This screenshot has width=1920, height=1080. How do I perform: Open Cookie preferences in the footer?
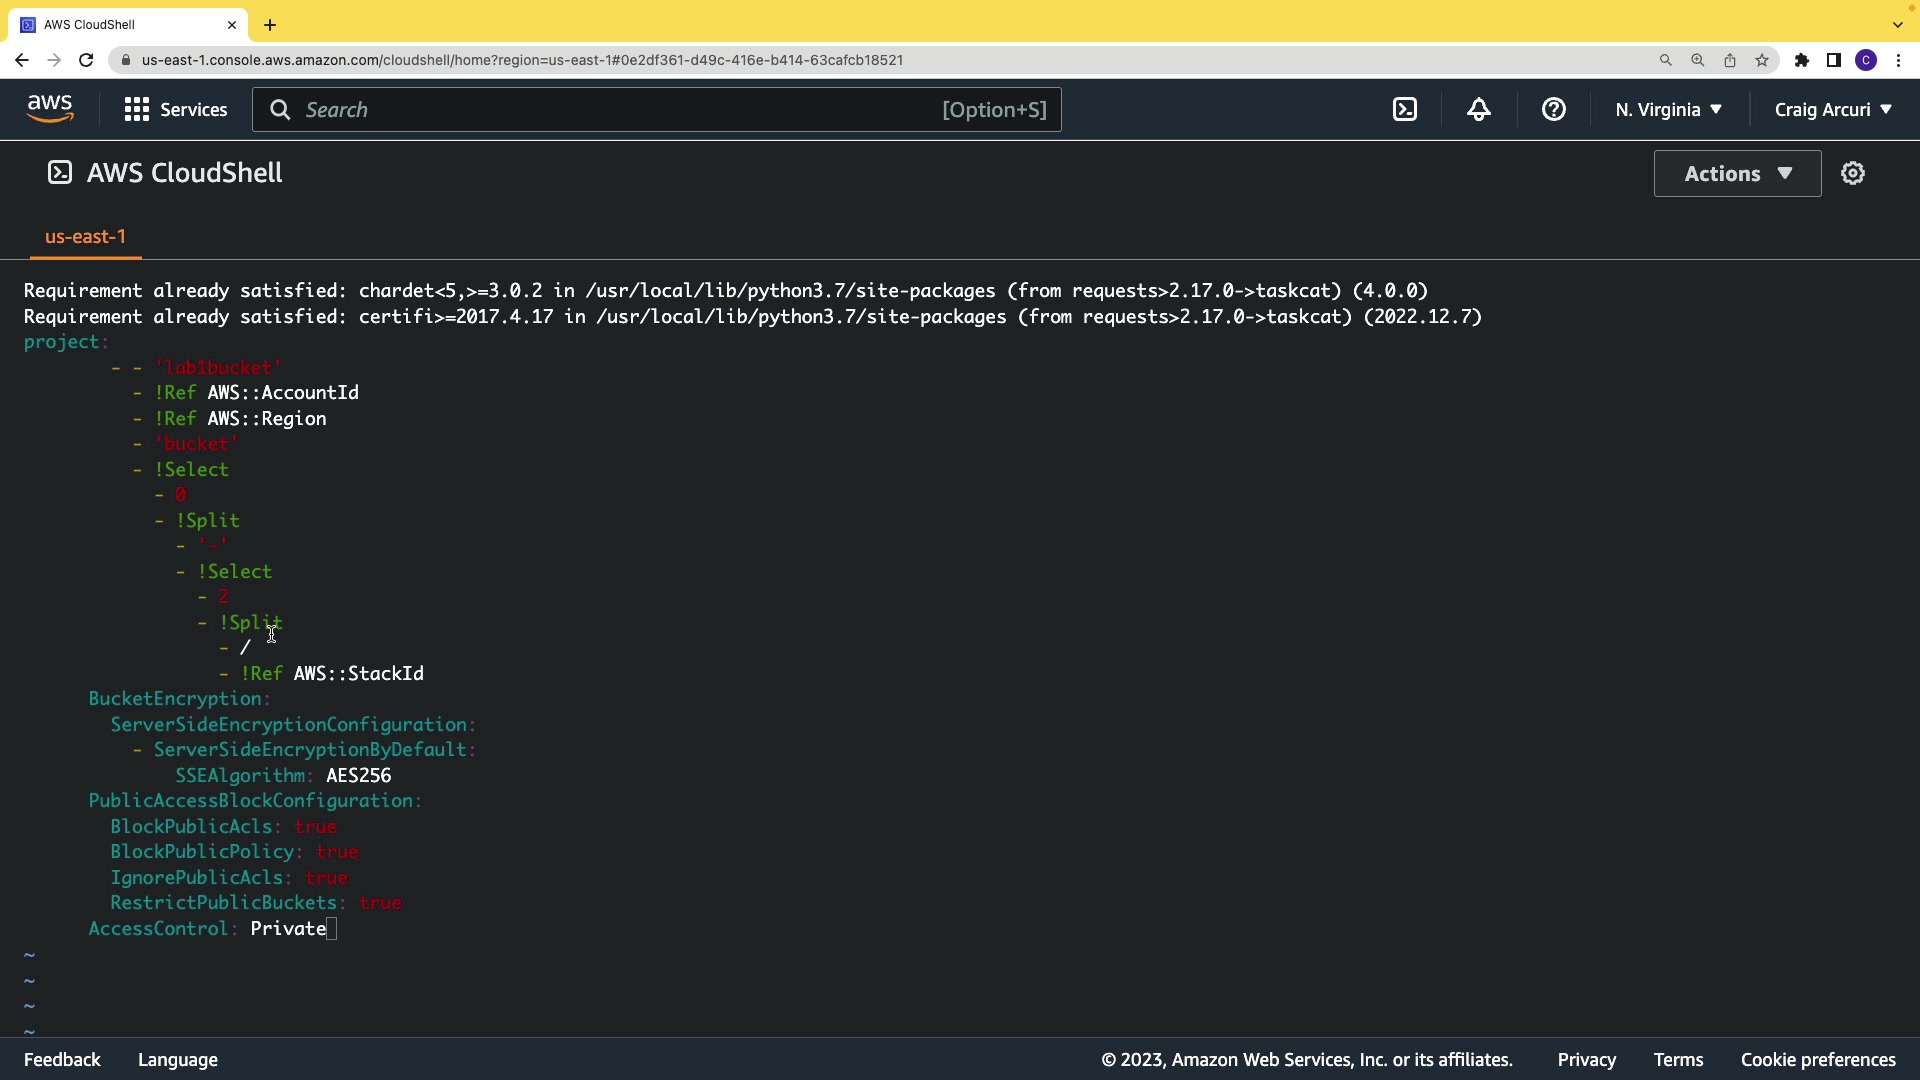[x=1818, y=1060]
